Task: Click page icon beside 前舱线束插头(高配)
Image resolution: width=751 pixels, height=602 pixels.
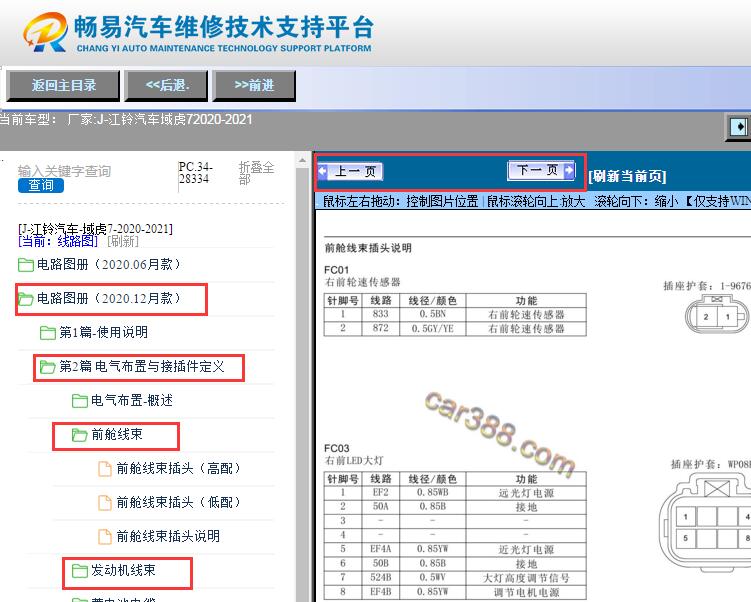Action: 105,469
